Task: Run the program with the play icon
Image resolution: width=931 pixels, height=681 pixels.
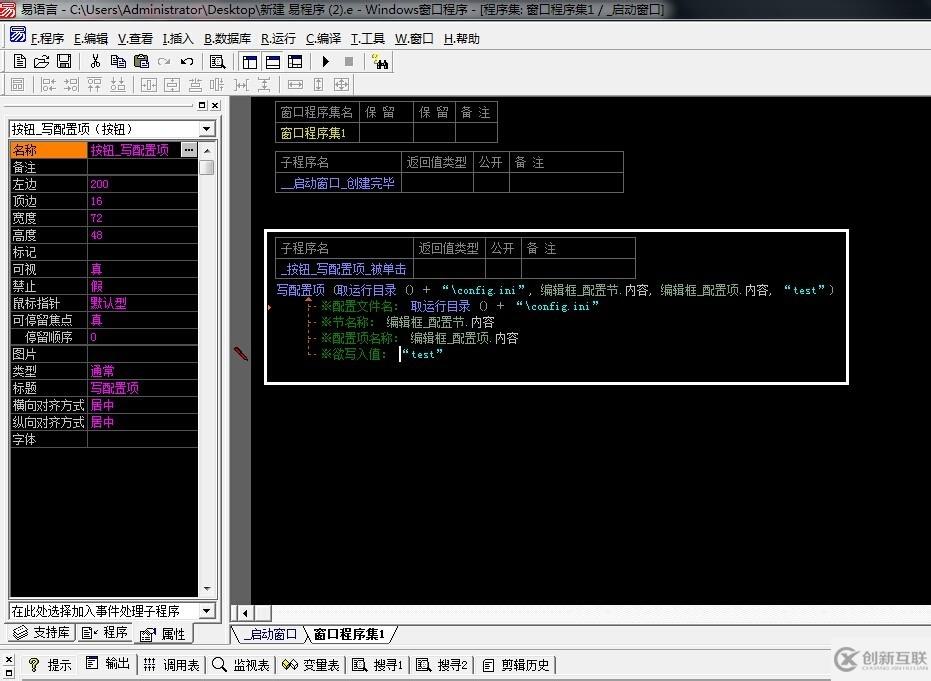Action: 325,61
